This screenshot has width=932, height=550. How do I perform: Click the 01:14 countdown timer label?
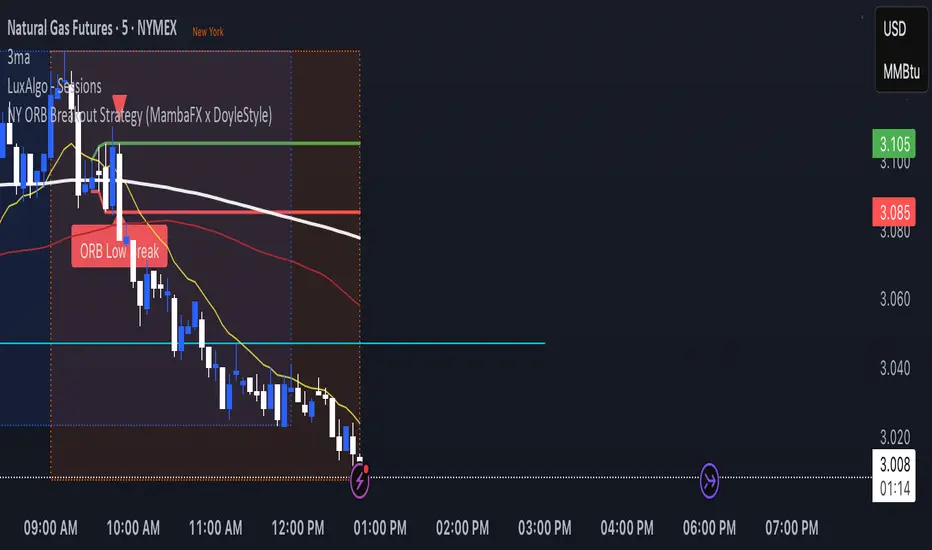pos(894,489)
